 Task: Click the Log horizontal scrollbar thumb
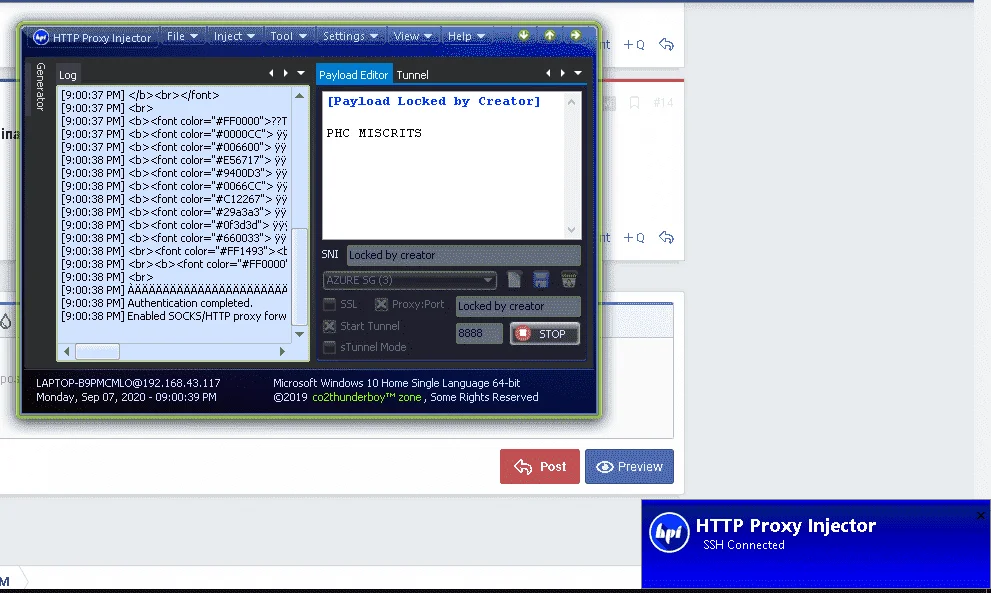97,351
